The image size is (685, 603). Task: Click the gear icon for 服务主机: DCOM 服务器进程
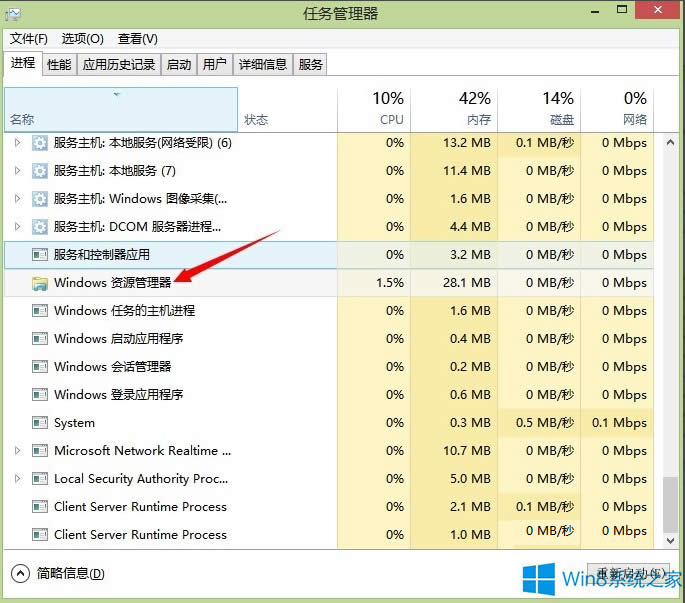pyautogui.click(x=40, y=227)
